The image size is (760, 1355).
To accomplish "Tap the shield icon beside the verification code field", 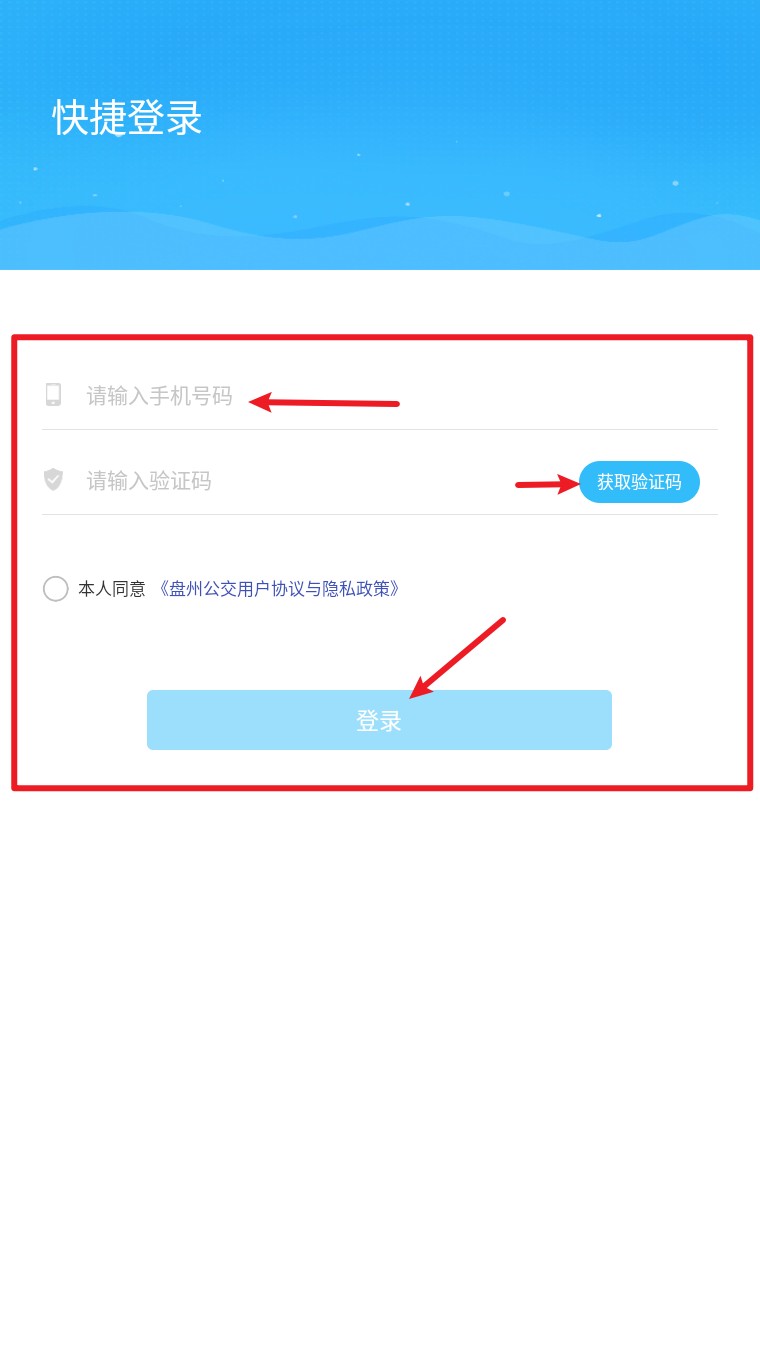I will 53,480.
